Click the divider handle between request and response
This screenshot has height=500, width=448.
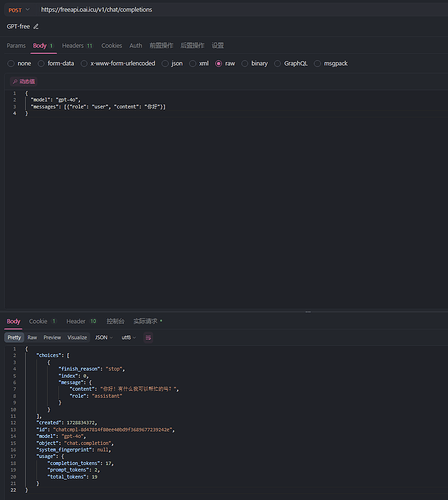(x=308, y=312)
